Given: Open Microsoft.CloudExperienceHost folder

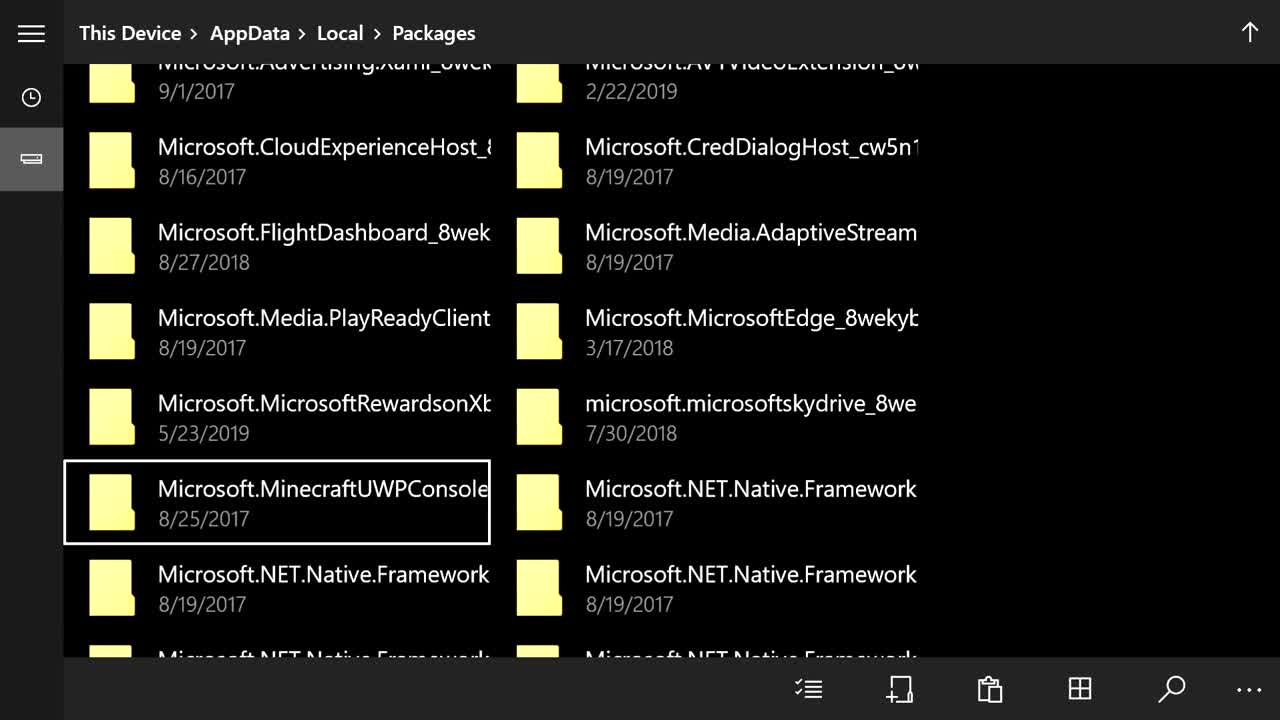Looking at the screenshot, I should point(277,161).
